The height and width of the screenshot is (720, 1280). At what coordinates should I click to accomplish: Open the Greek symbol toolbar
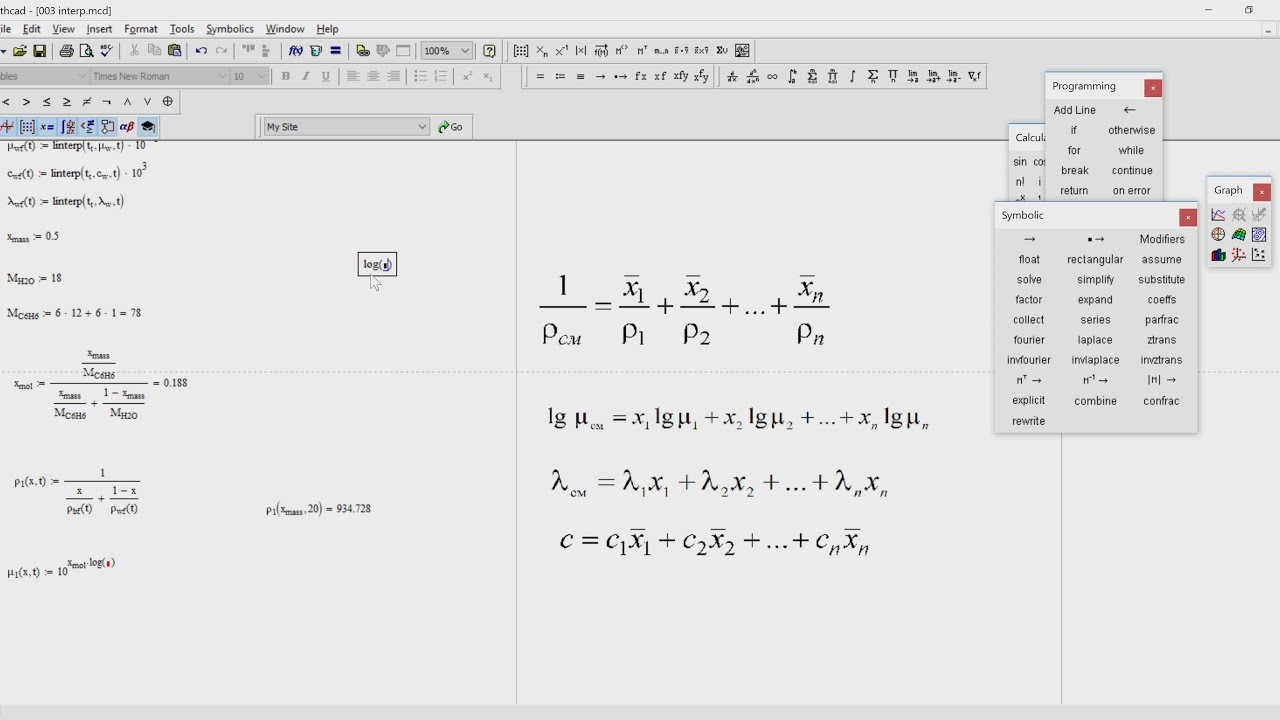tap(127, 127)
